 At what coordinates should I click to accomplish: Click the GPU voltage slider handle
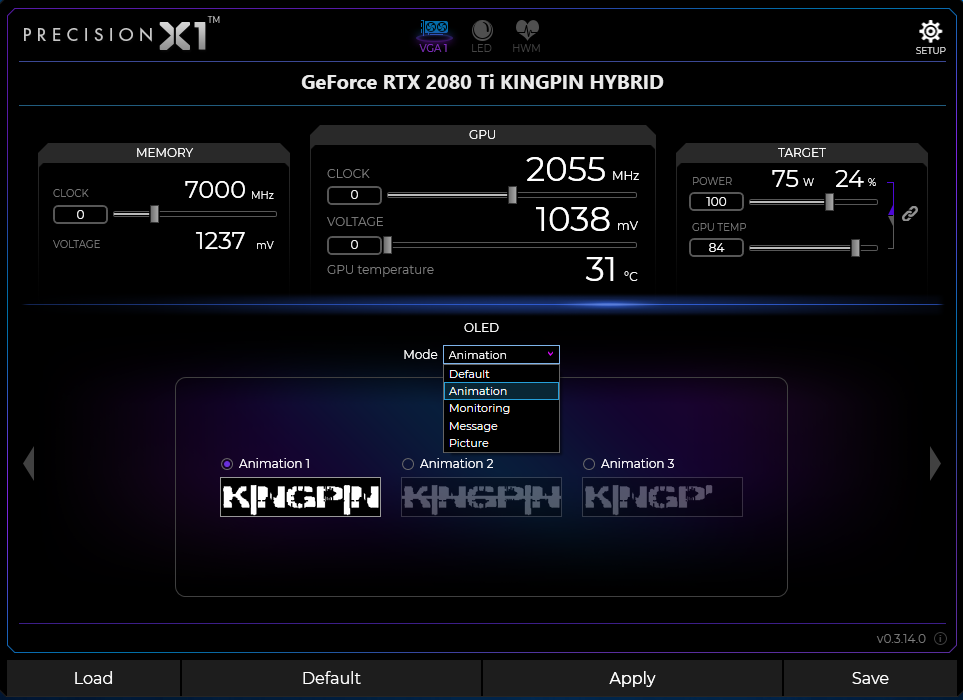point(388,245)
